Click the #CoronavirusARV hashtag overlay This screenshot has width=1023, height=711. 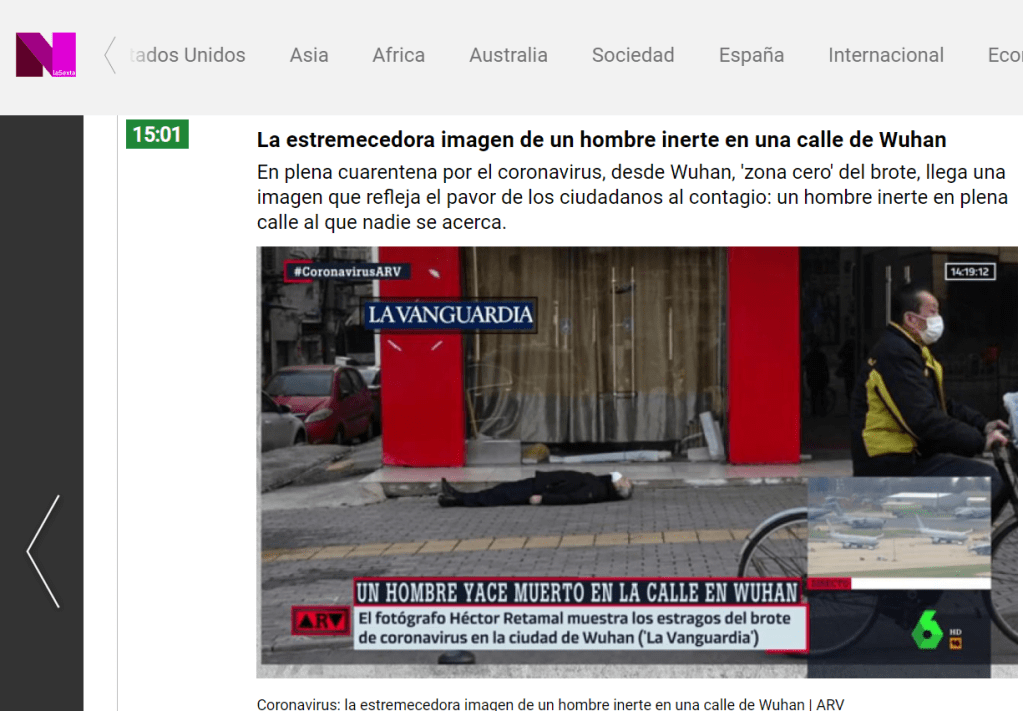point(340,270)
